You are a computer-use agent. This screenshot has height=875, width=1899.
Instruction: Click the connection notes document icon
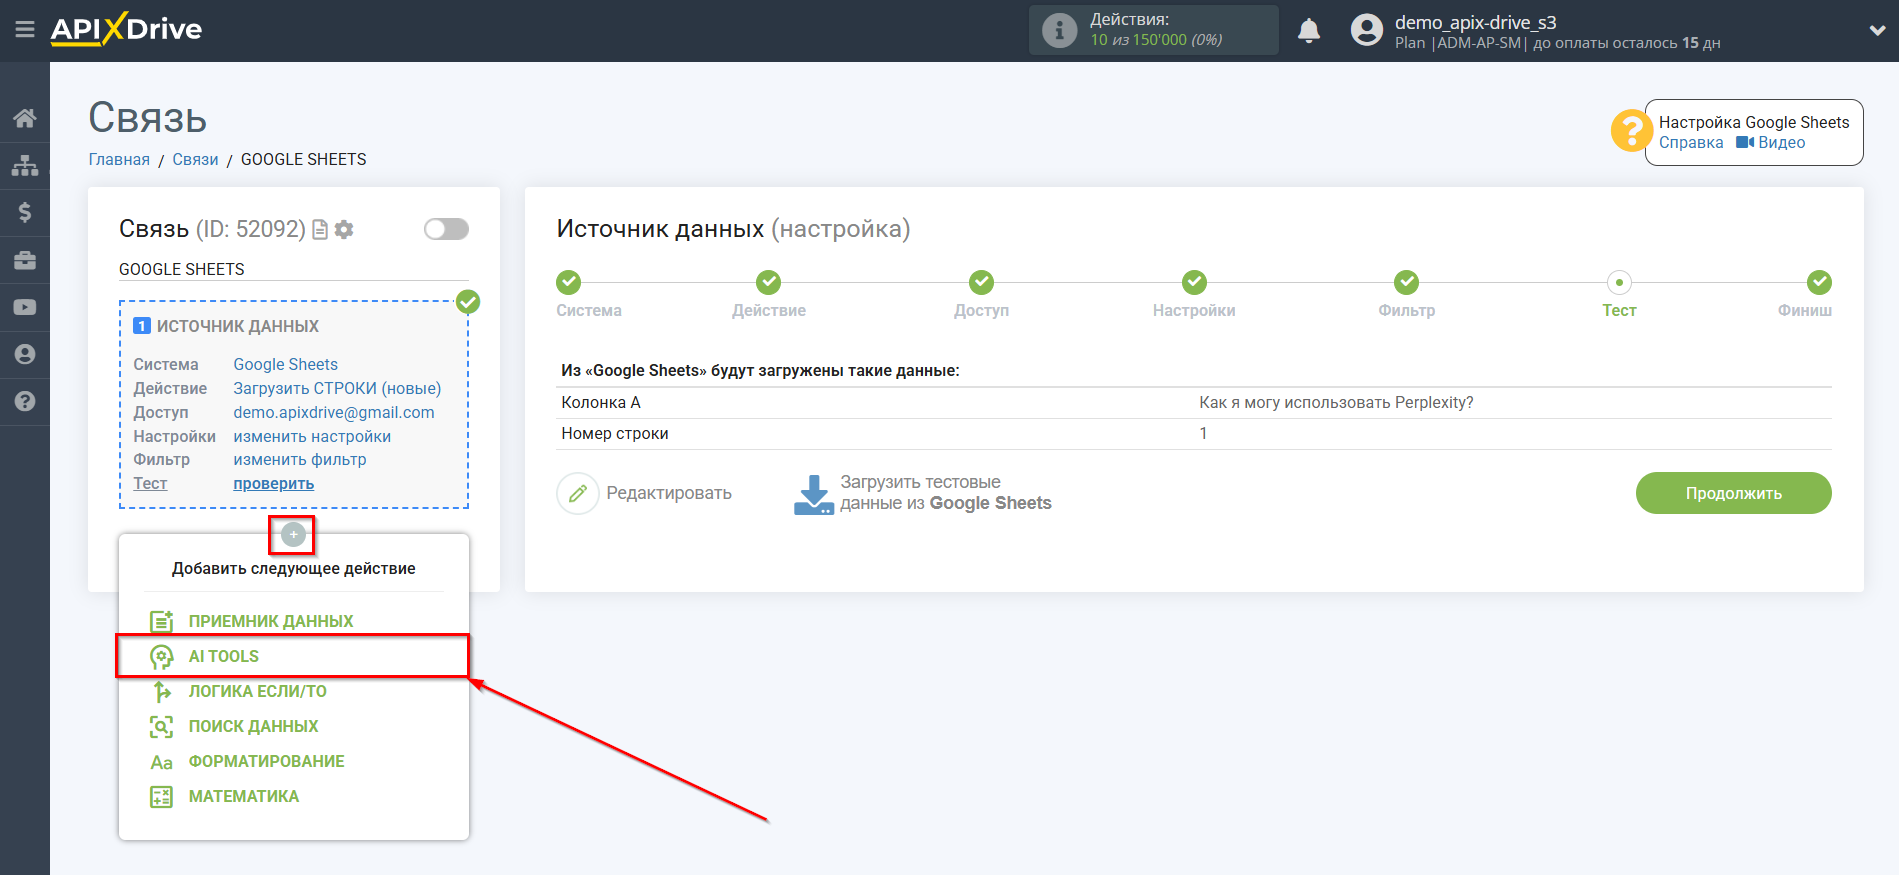click(320, 230)
